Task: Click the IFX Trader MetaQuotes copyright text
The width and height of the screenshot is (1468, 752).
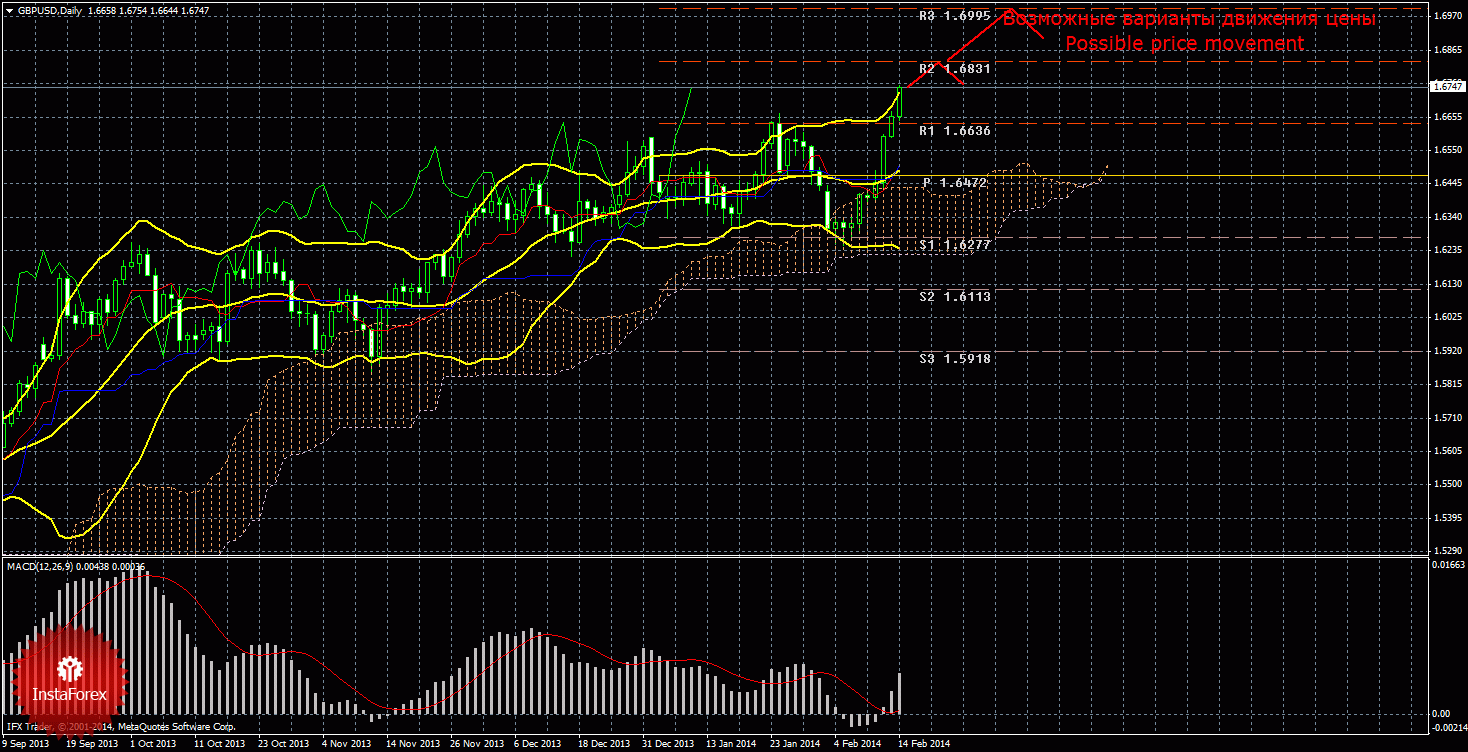Action: [x=120, y=727]
